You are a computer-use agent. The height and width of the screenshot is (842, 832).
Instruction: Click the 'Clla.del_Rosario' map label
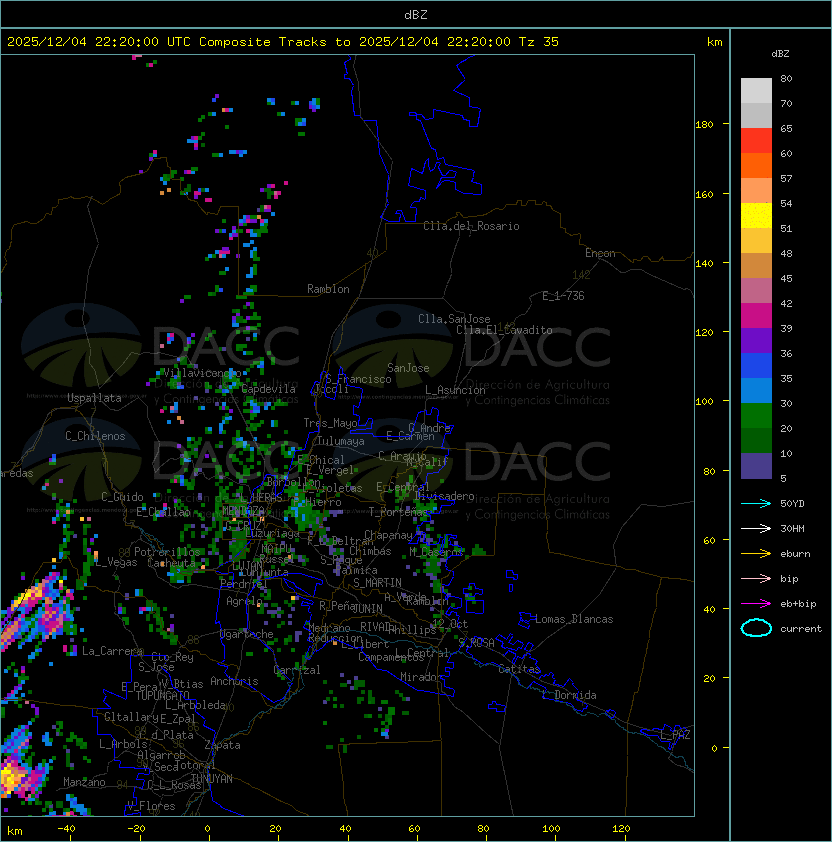(x=471, y=226)
